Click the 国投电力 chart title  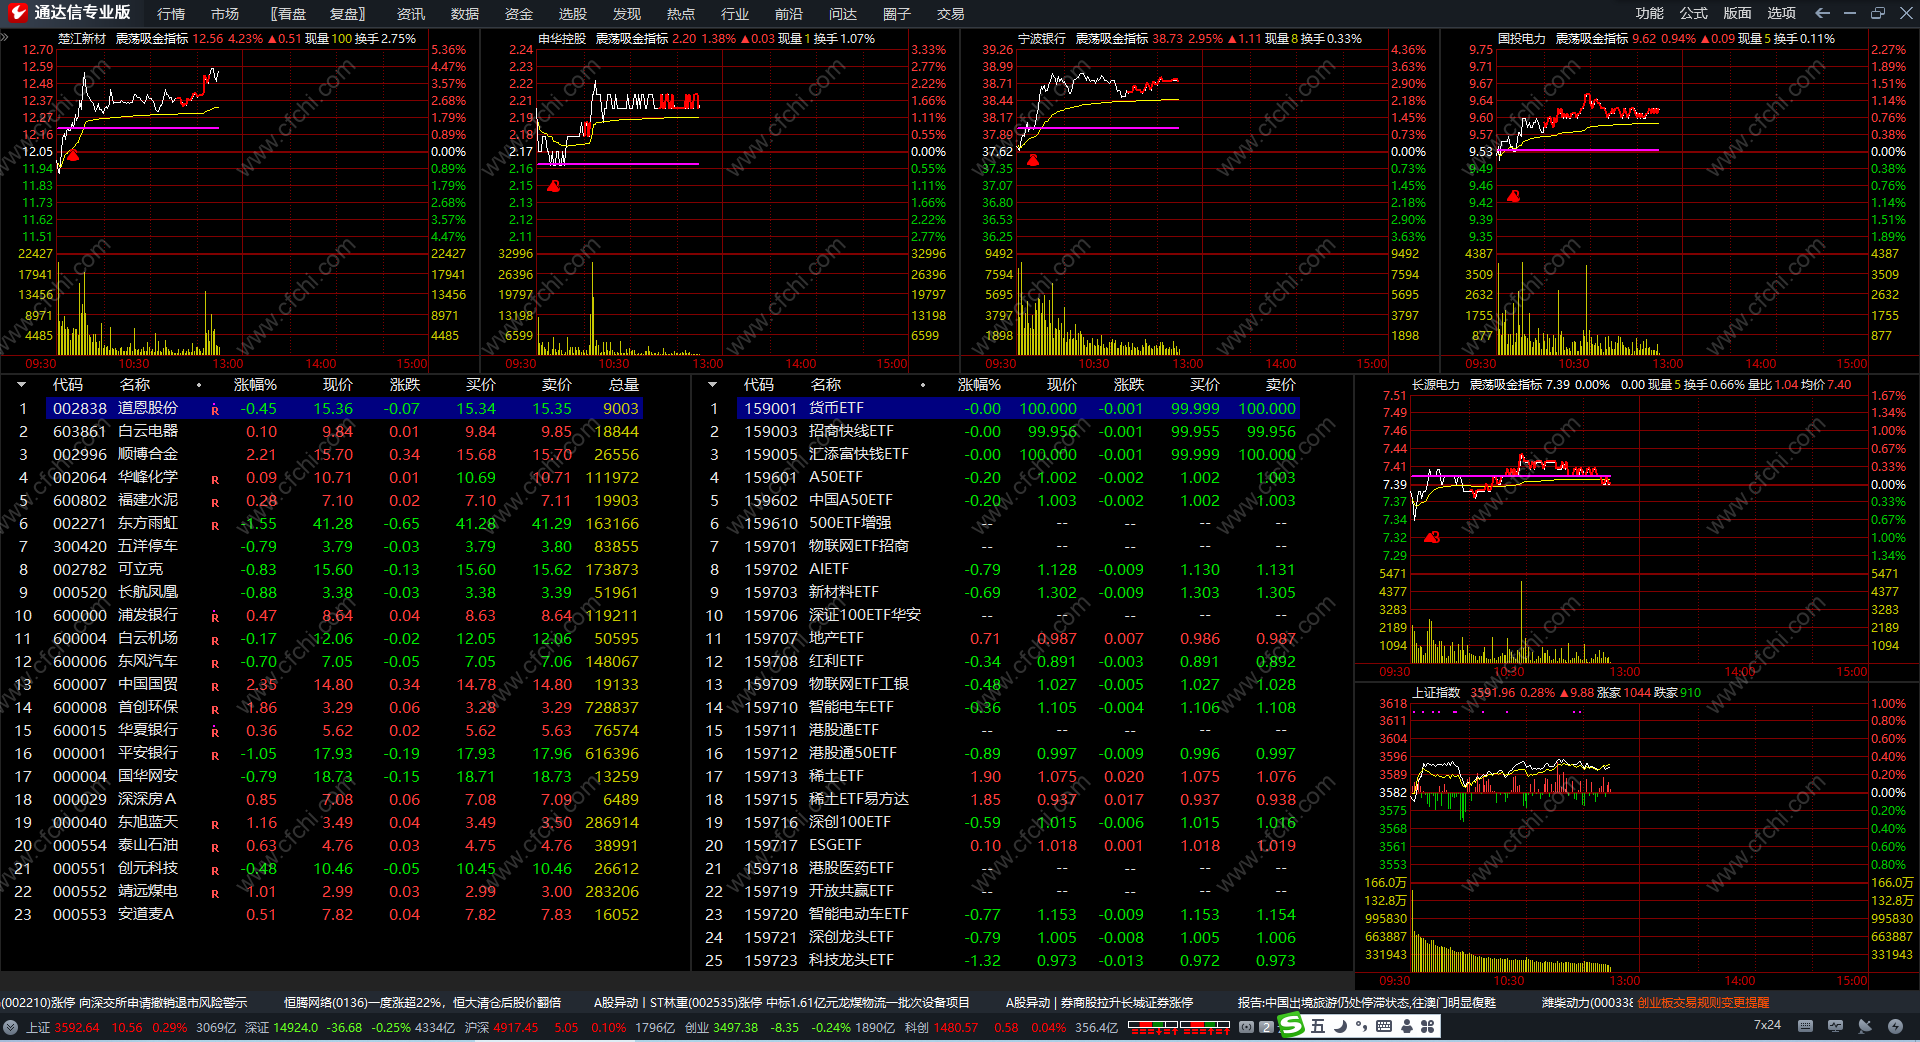click(x=1522, y=39)
